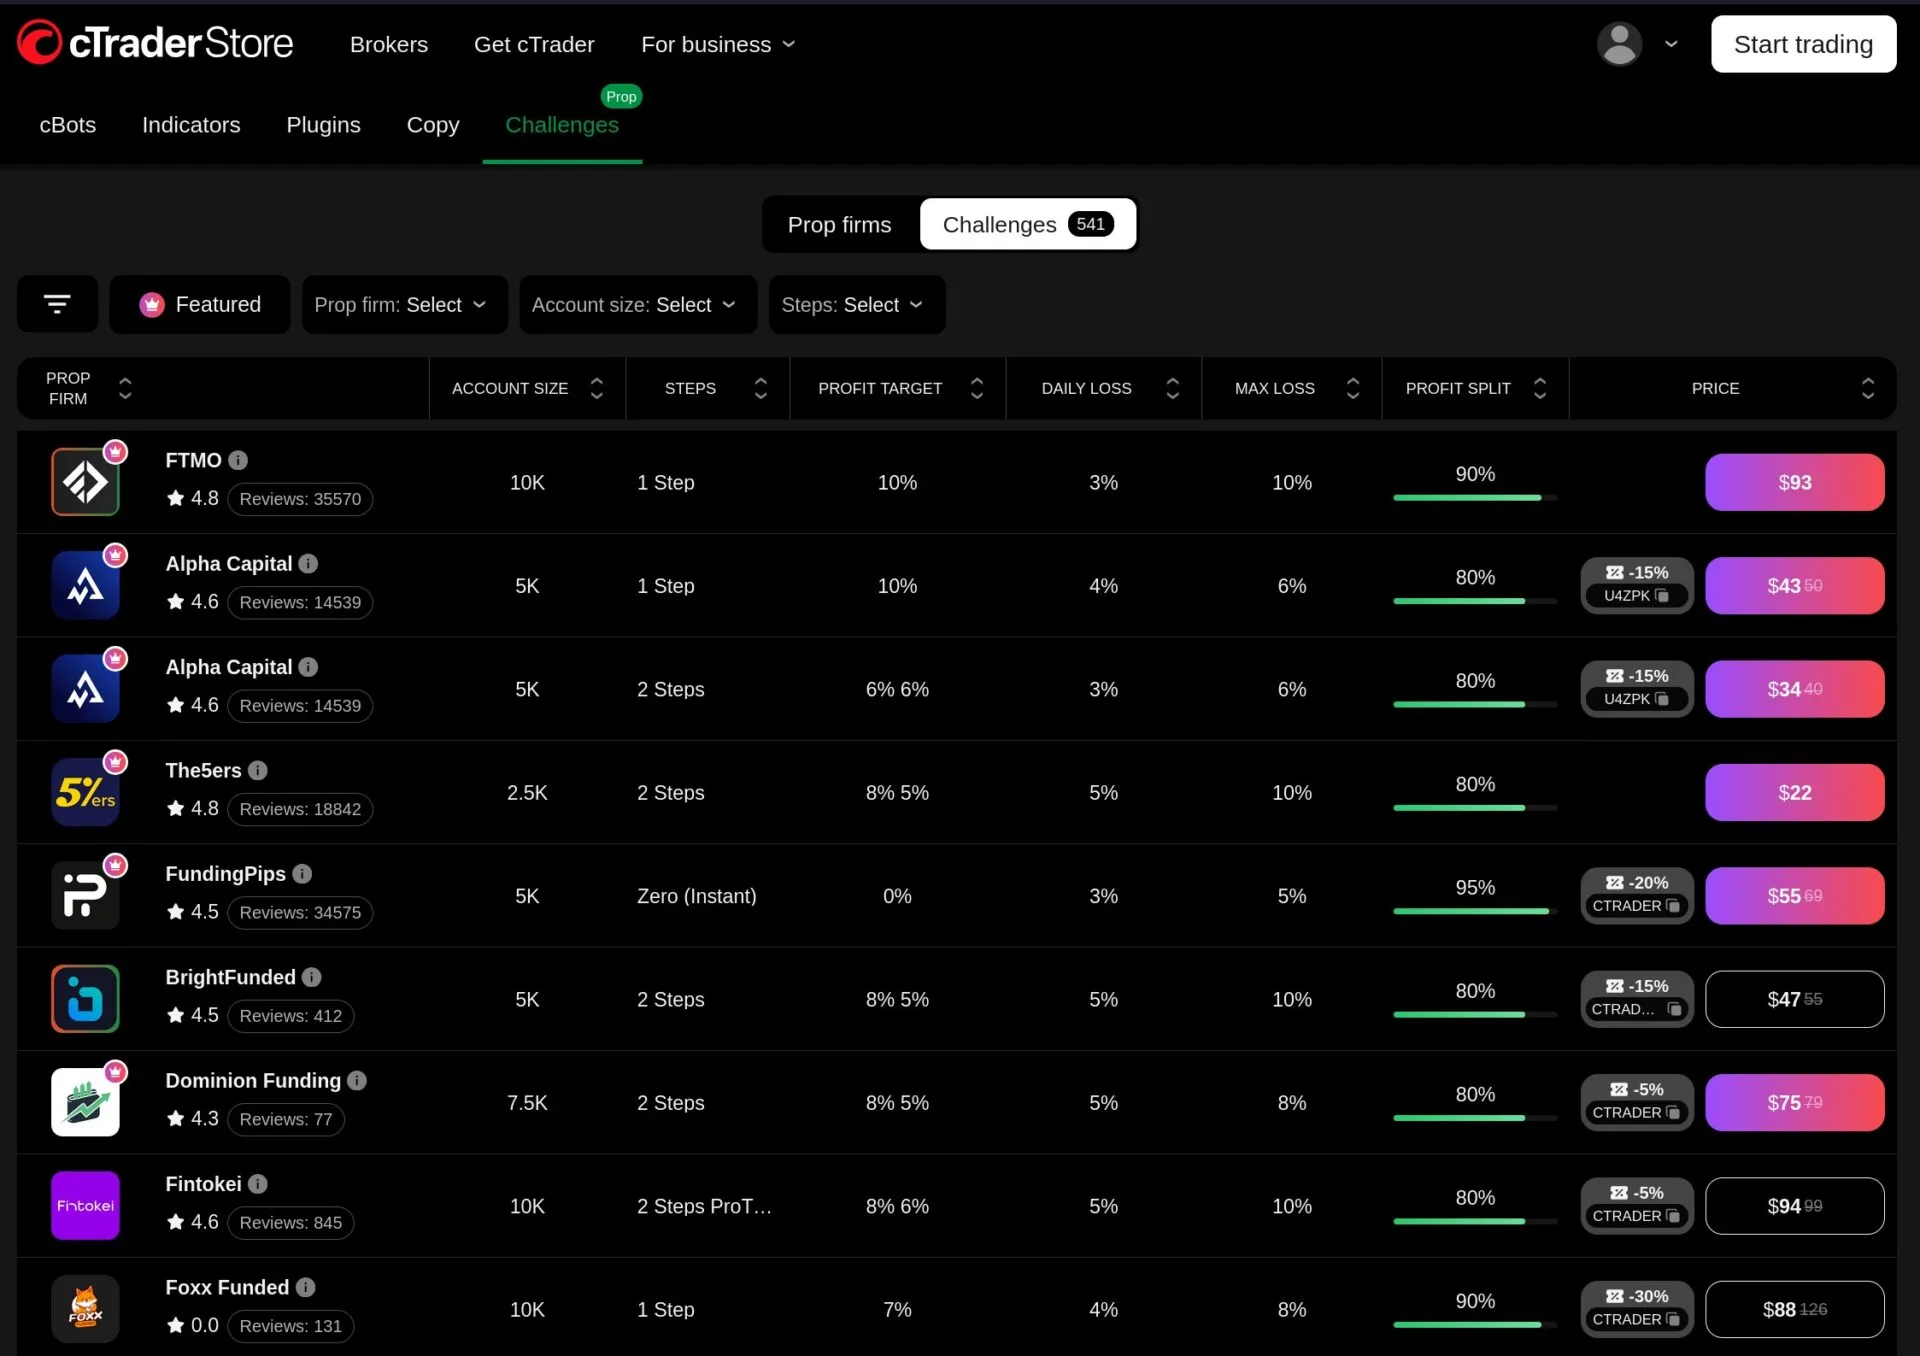The image size is (1920, 1356).
Task: Switch to the Indicators tab
Action: tap(191, 125)
